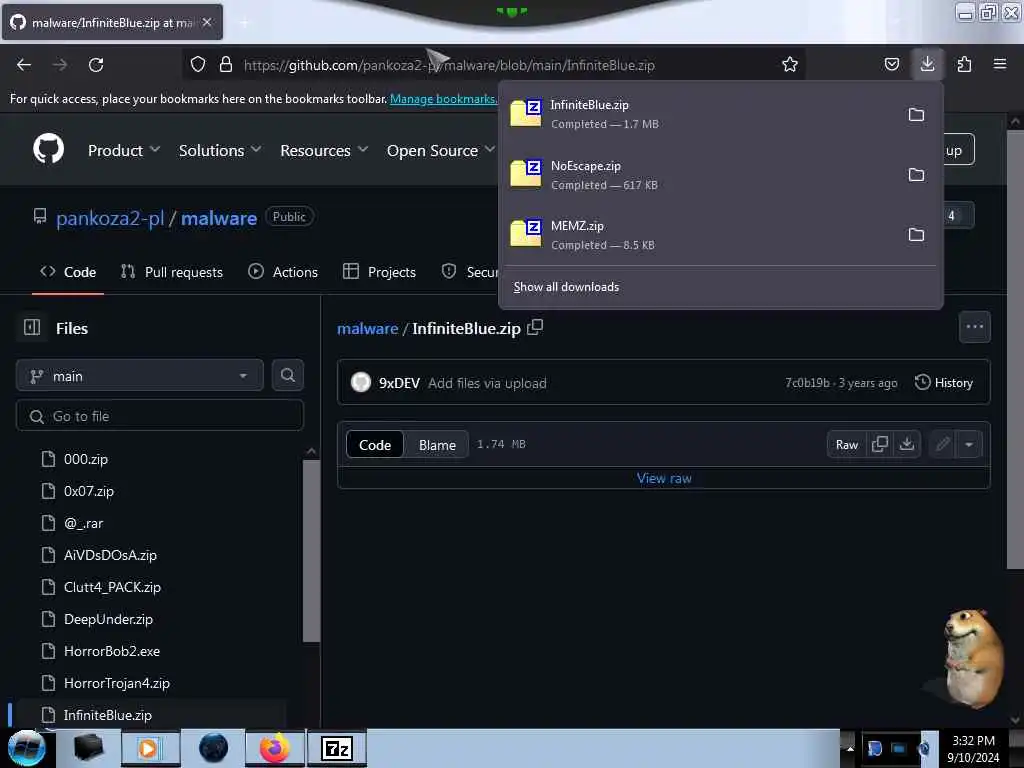Open AiVDsDOsA.zip in the file tree
1024x768 pixels.
(x=110, y=555)
